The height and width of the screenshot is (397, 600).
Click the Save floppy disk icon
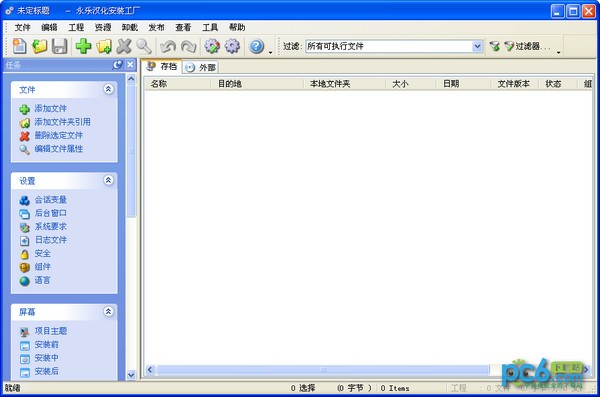click(x=59, y=46)
